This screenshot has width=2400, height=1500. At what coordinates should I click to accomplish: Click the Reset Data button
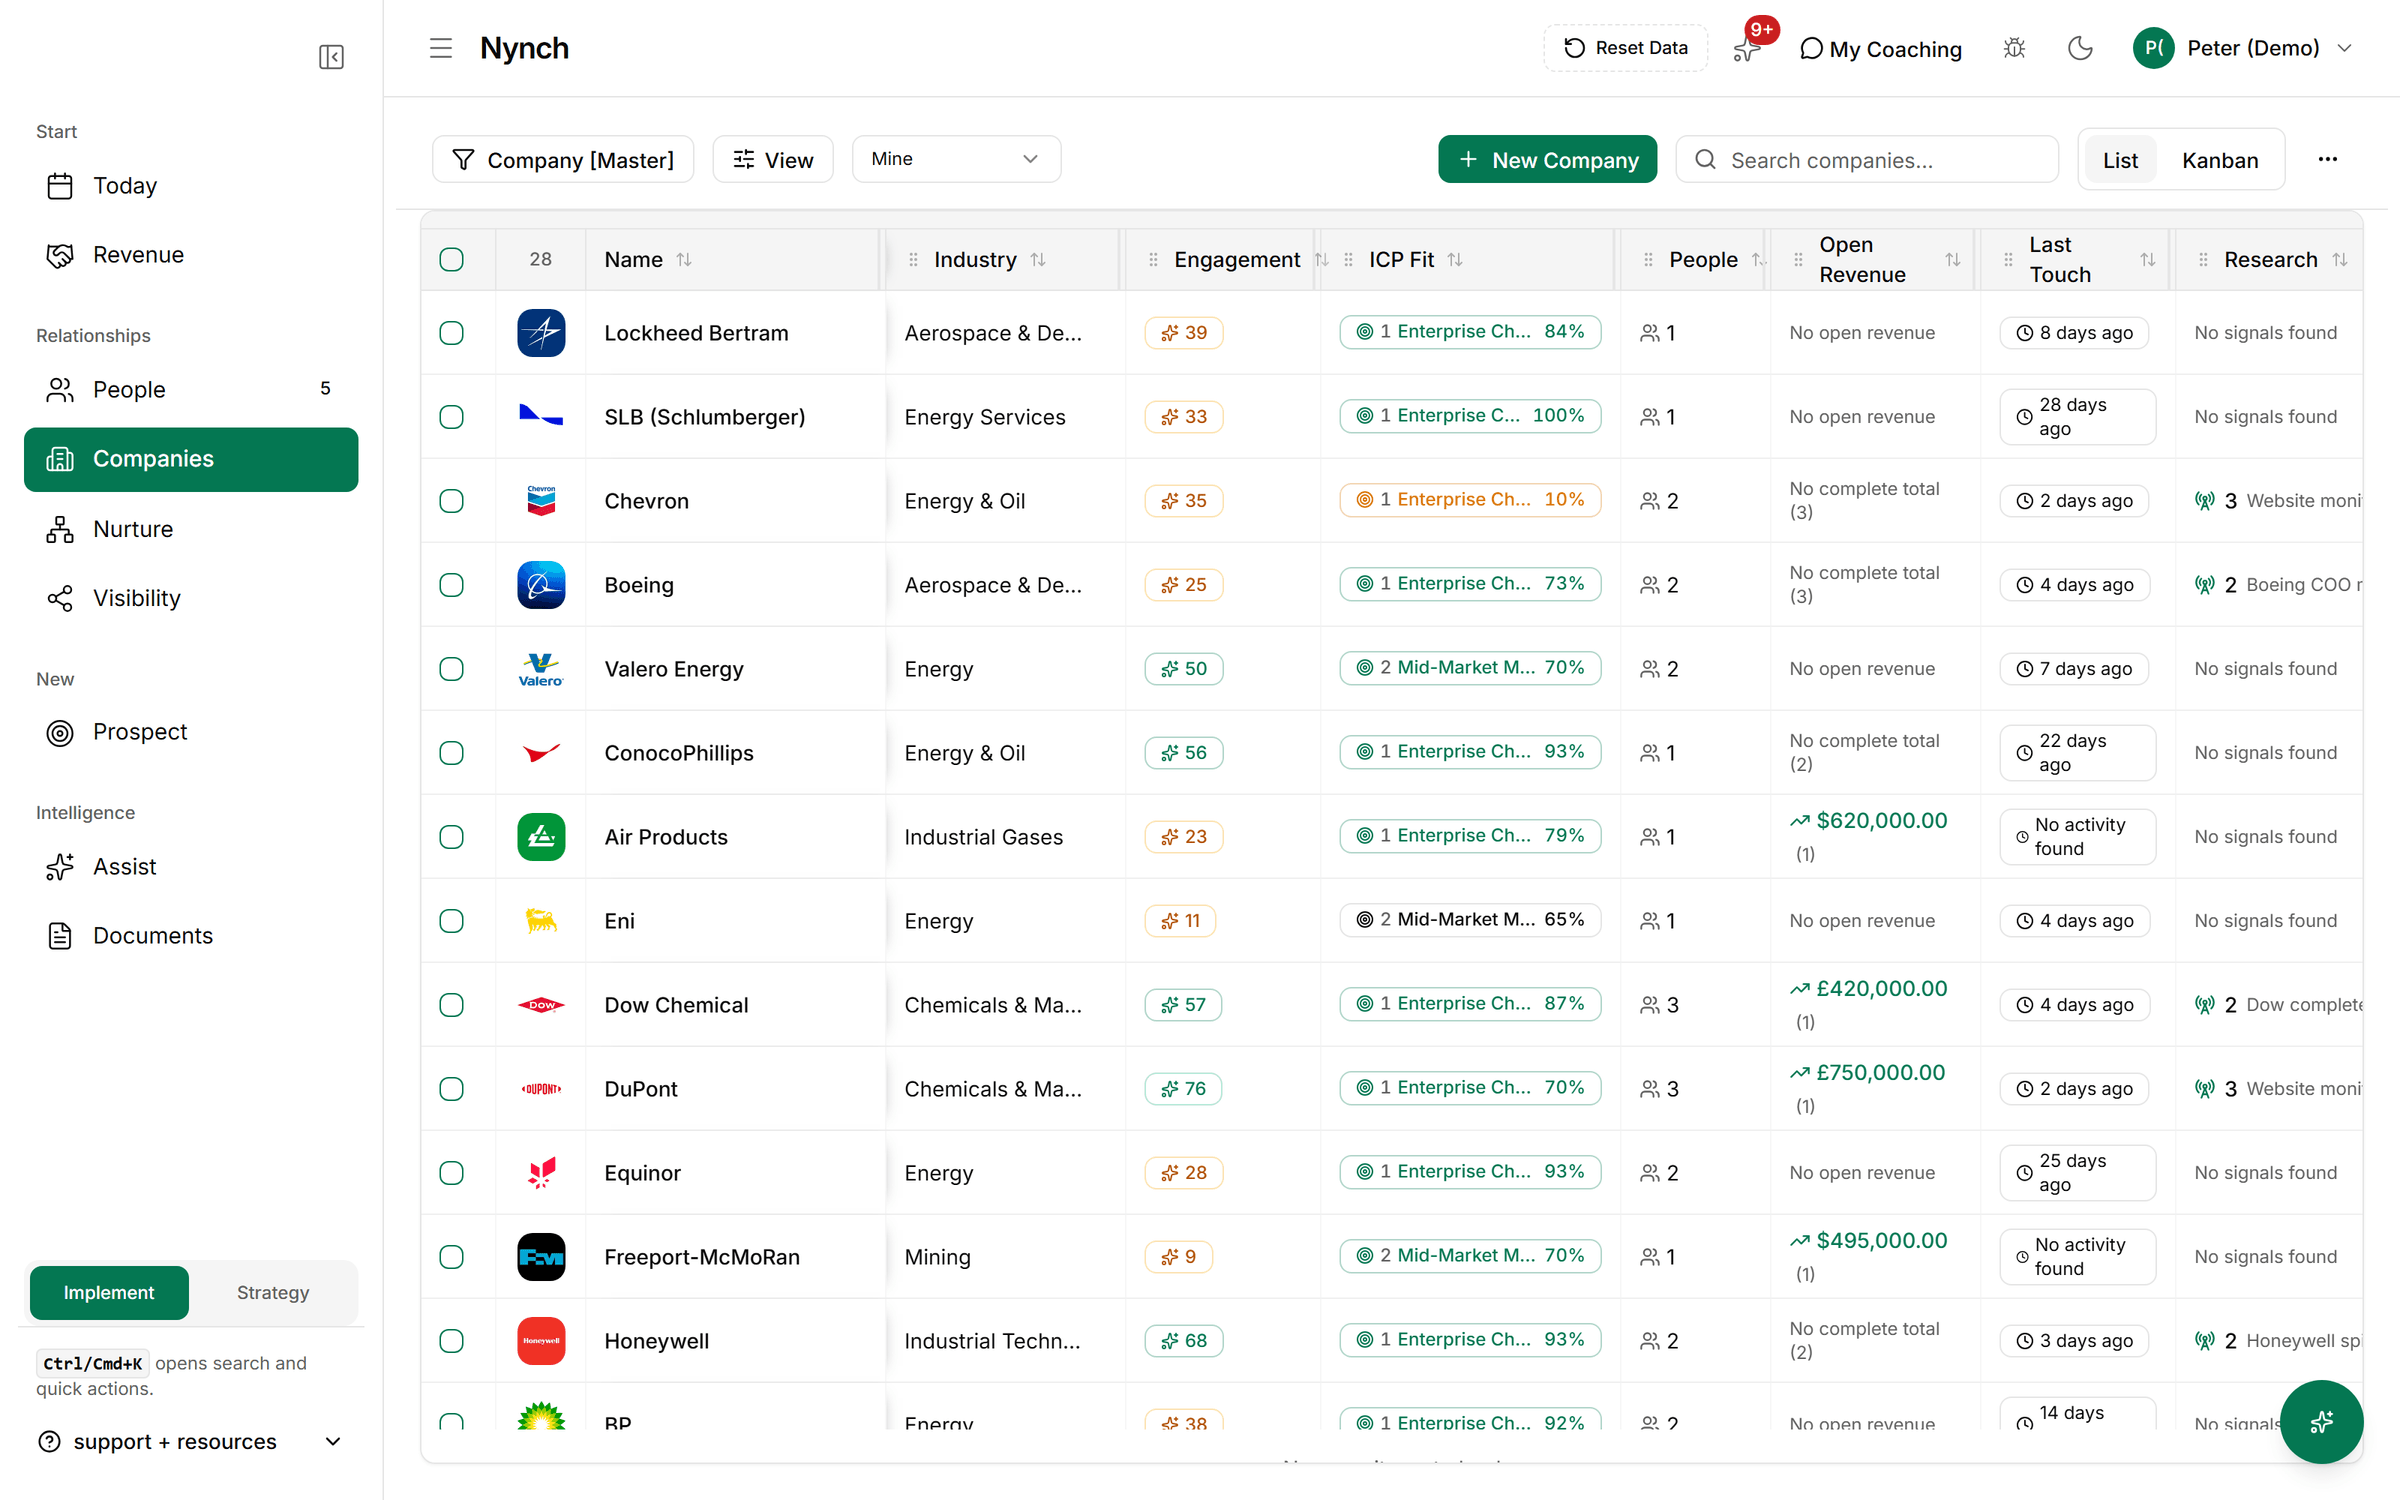[x=1625, y=48]
